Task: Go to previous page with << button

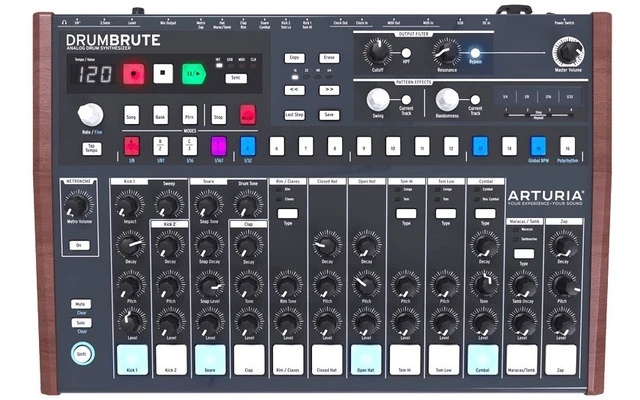Action: click(294, 90)
